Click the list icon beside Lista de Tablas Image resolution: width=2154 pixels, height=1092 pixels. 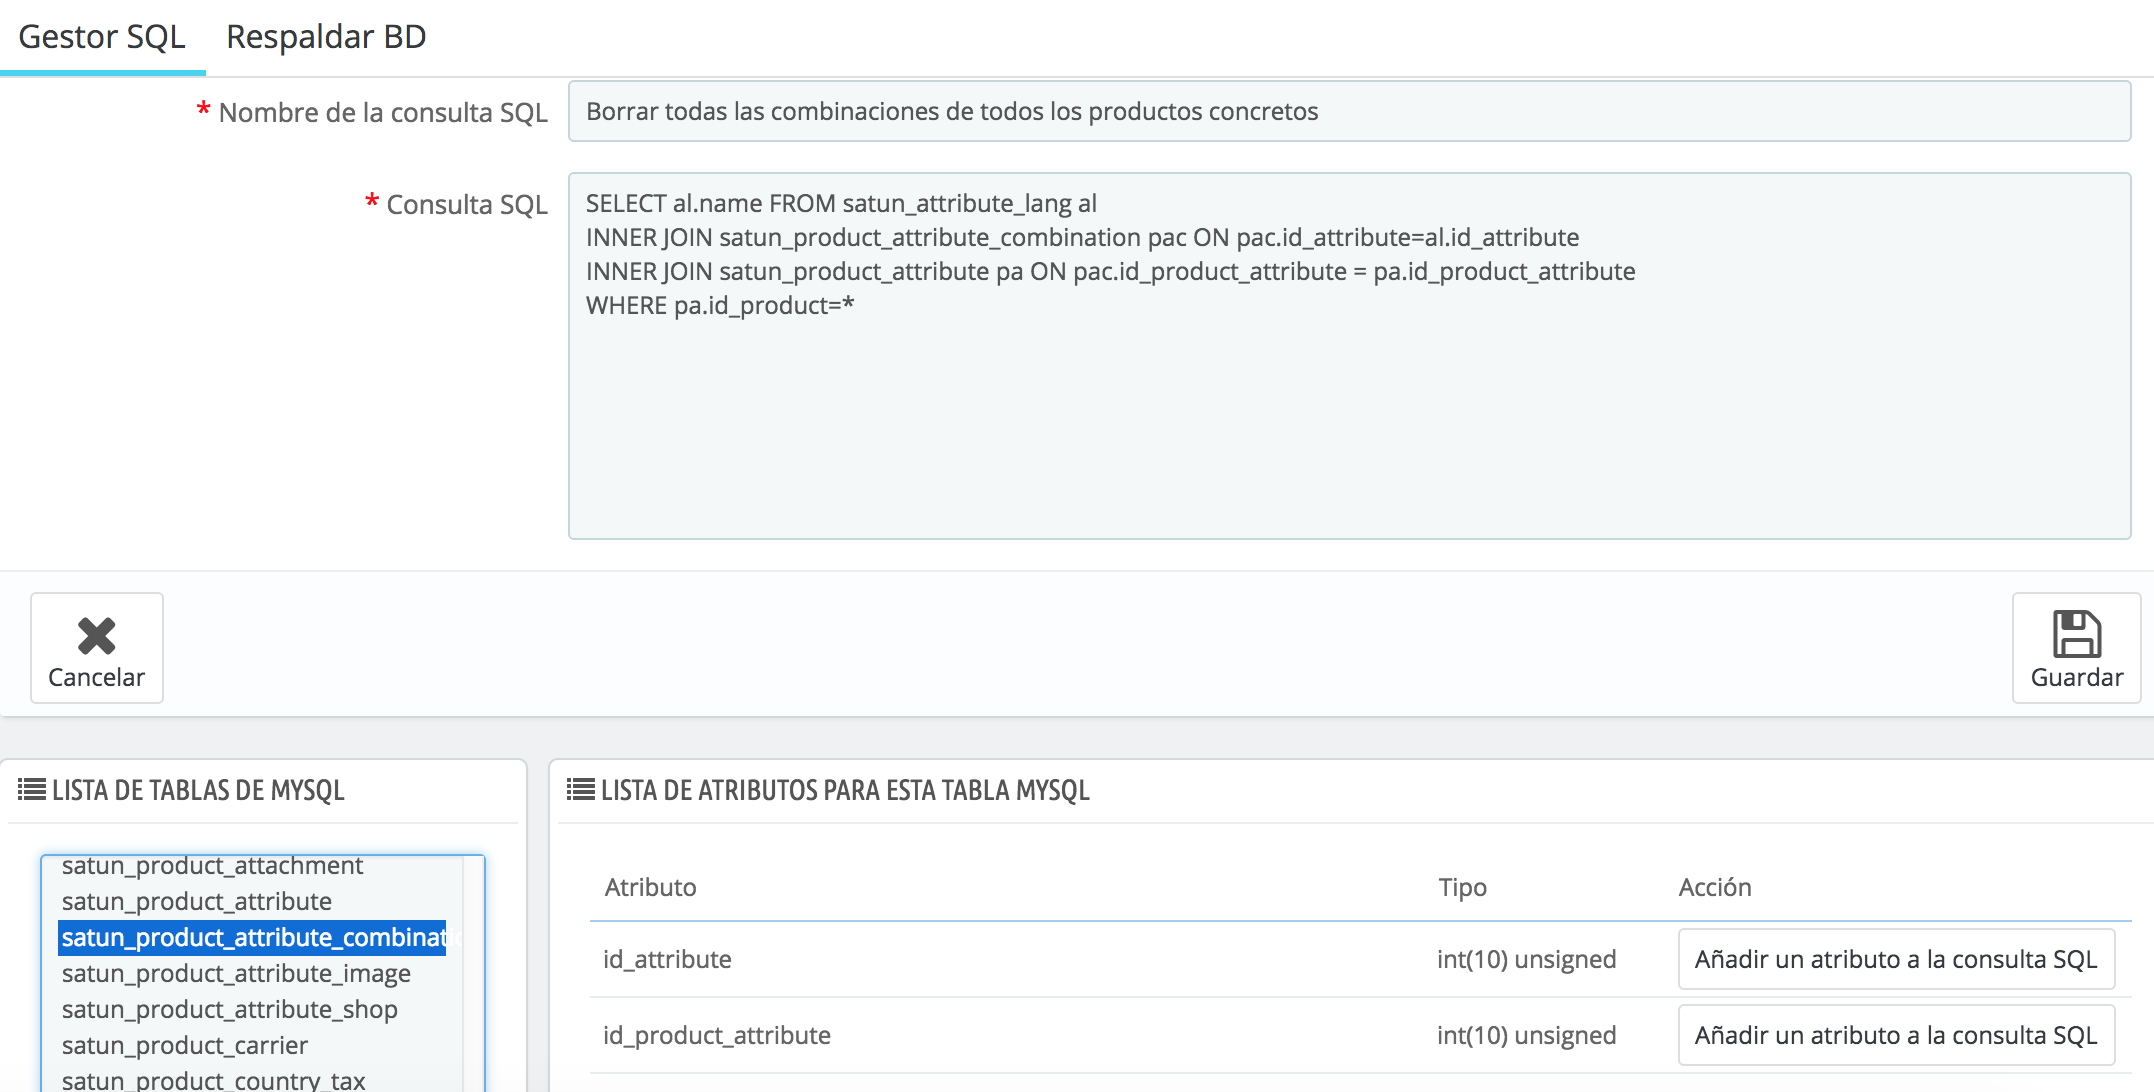pos(32,790)
